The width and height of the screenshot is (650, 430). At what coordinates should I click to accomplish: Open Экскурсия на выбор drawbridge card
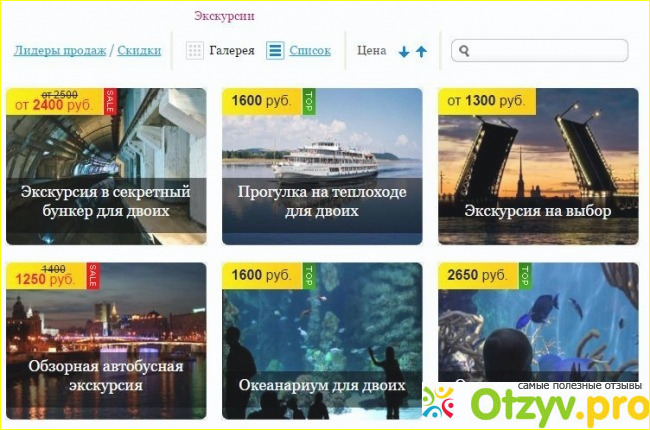tap(538, 166)
